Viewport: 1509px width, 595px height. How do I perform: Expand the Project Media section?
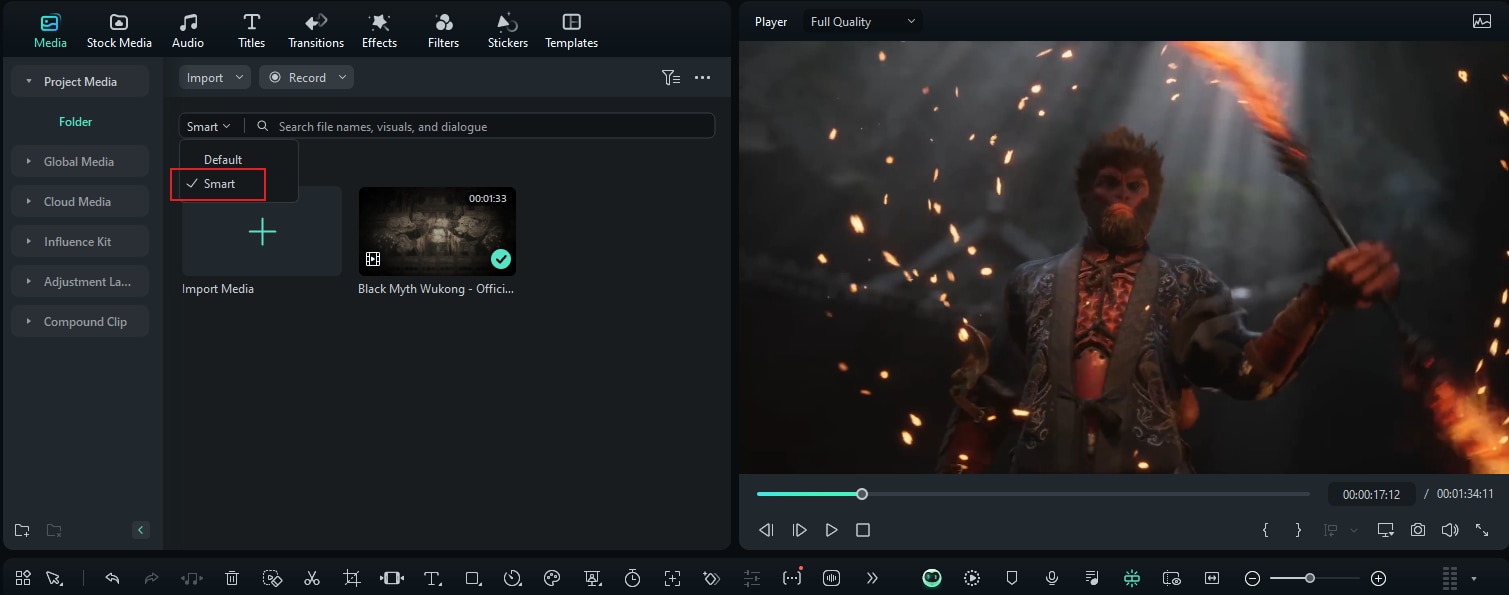[x=80, y=81]
